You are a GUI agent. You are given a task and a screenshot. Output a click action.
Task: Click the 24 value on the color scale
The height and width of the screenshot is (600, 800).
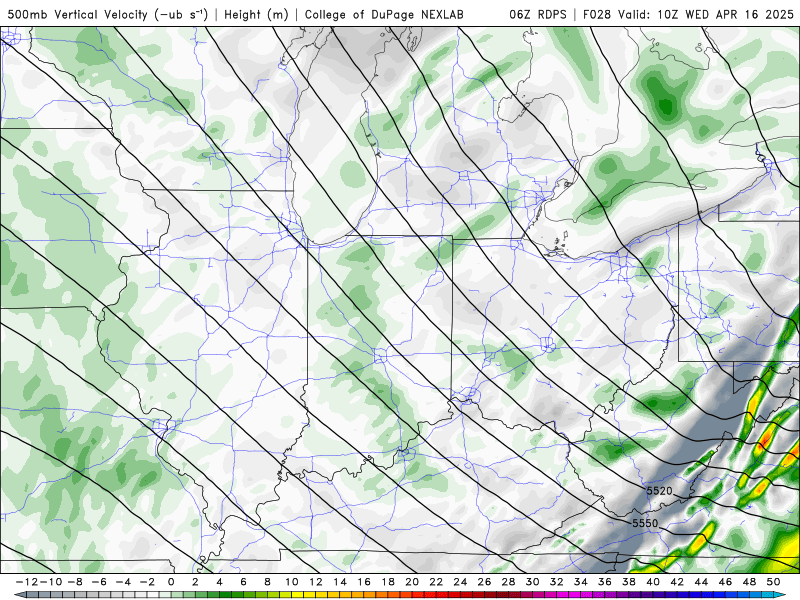[x=460, y=582]
